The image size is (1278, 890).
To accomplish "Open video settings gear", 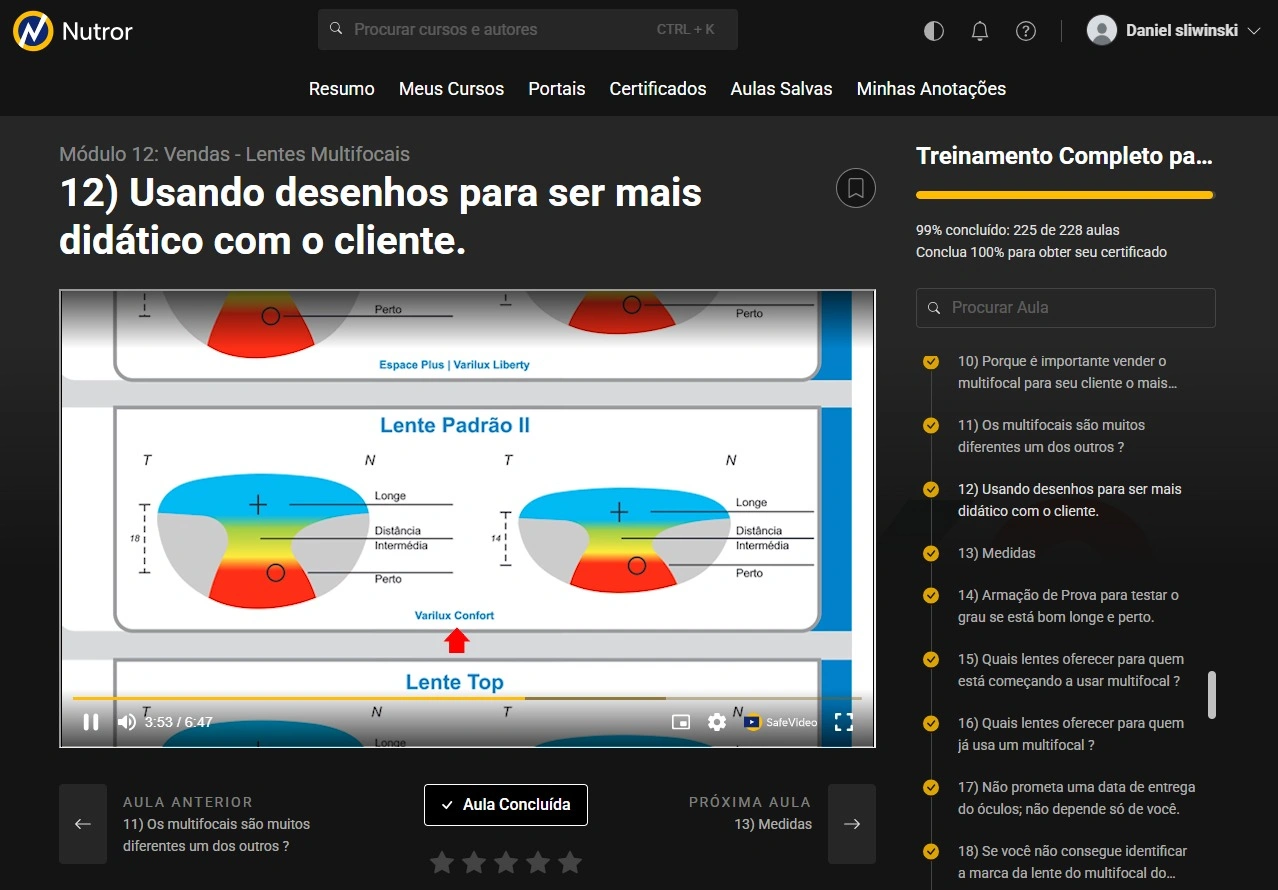I will tap(716, 722).
